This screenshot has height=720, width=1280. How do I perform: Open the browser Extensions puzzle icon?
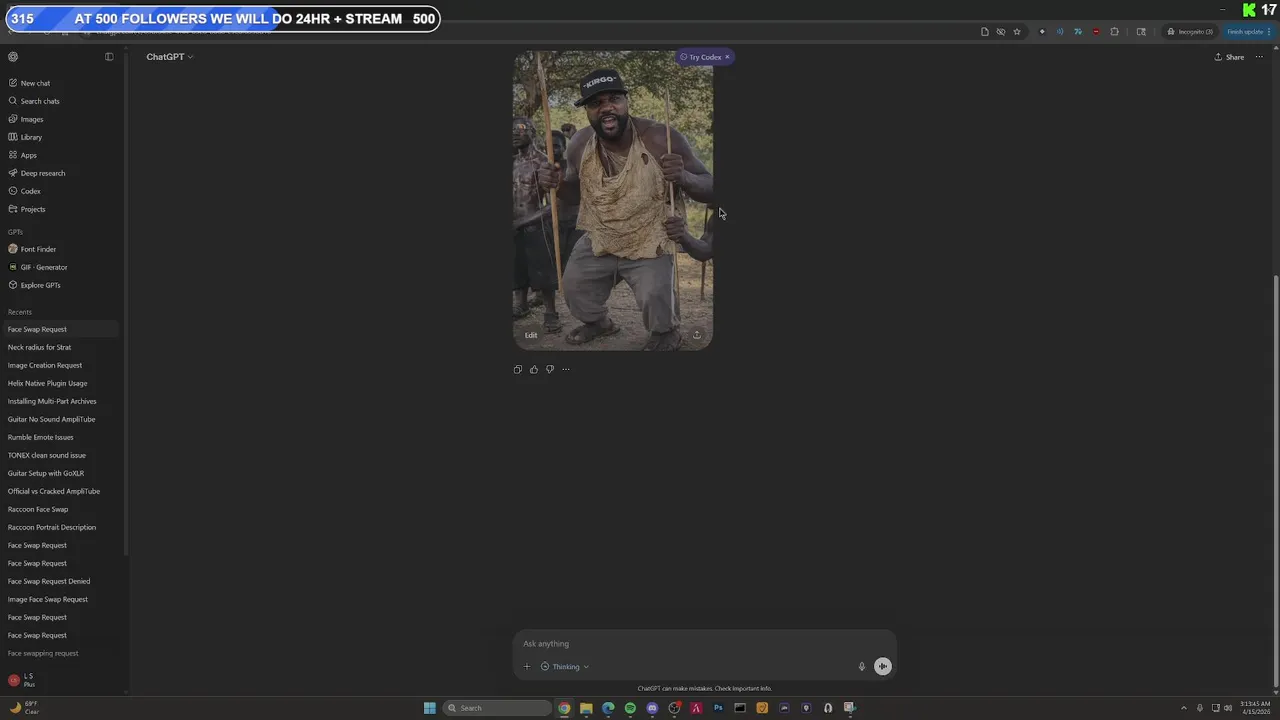pos(1114,32)
